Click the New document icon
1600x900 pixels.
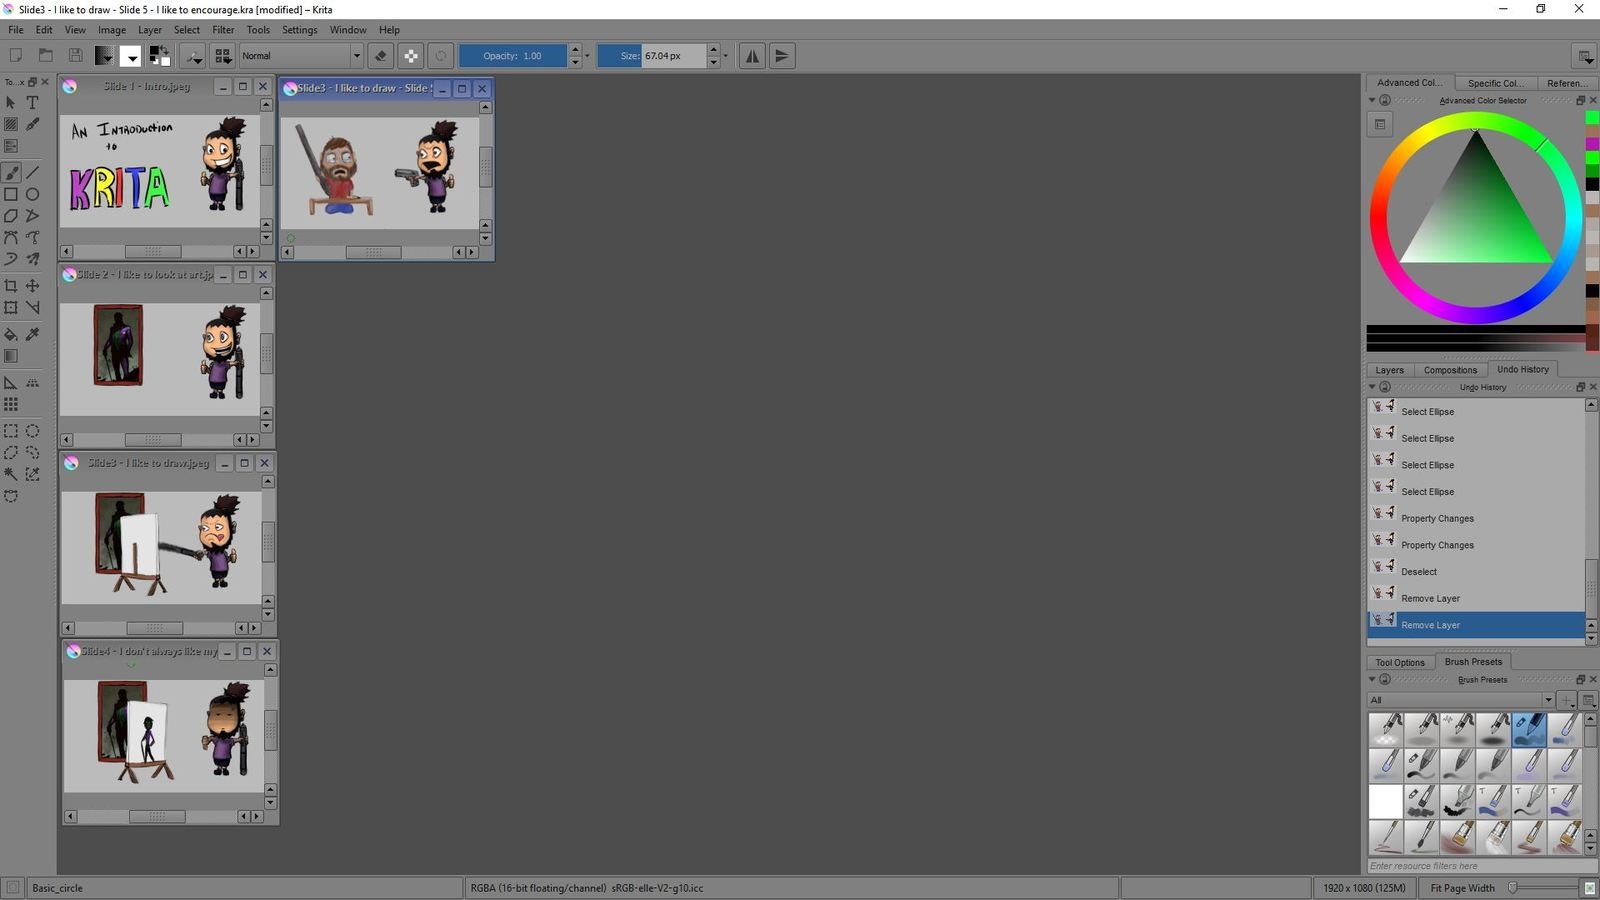[16, 56]
